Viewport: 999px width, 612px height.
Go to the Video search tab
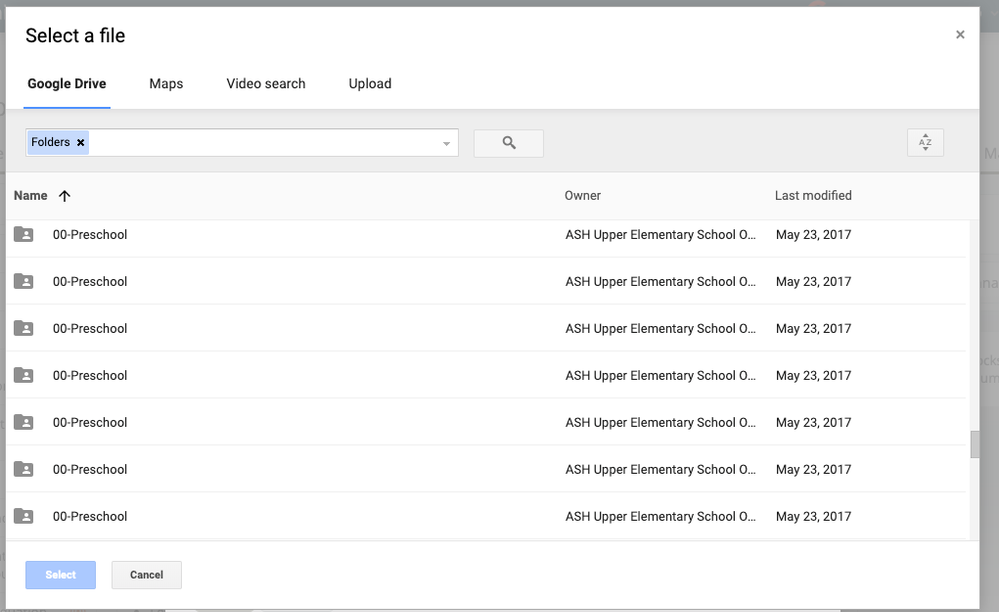[266, 84]
